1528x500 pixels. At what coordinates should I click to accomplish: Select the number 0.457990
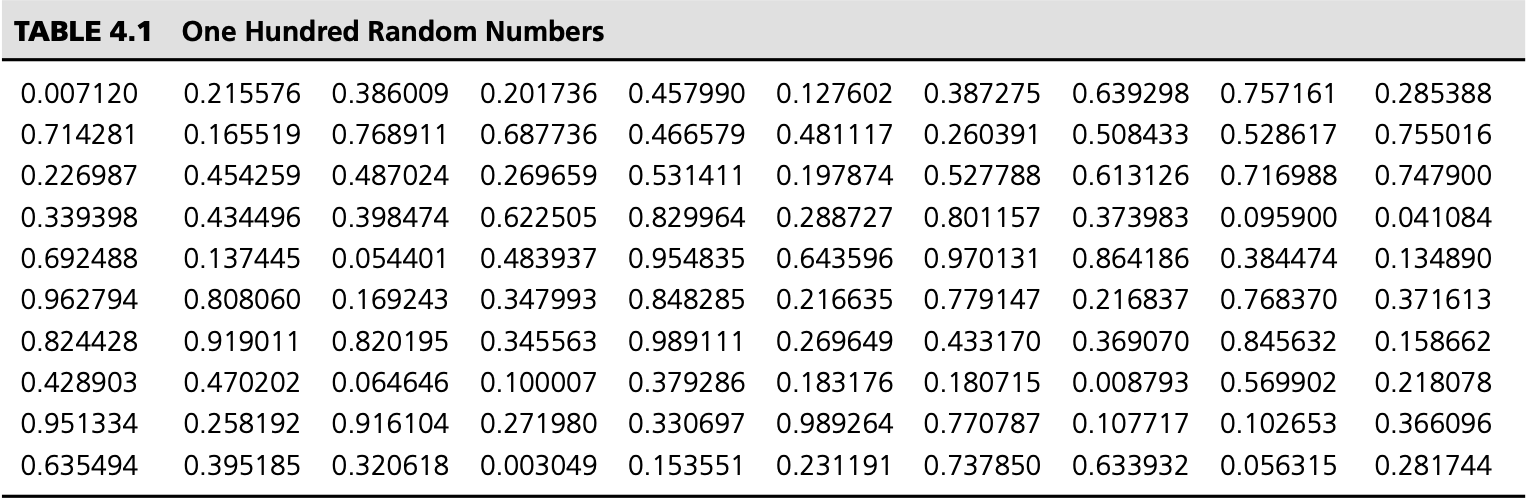coord(686,95)
